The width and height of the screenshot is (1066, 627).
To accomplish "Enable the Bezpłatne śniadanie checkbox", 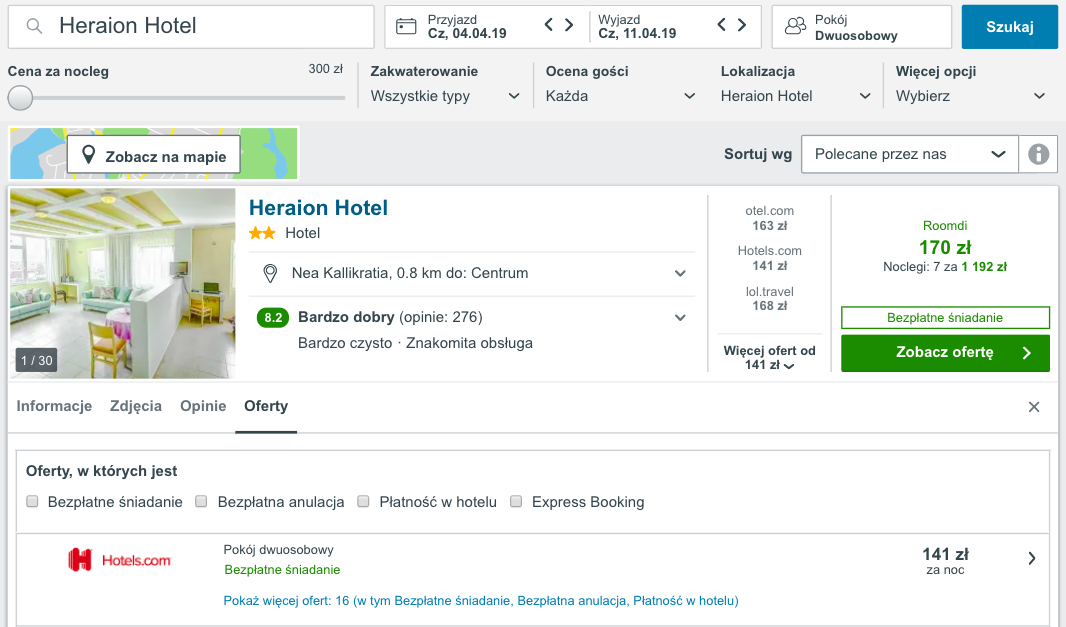I will [32, 501].
